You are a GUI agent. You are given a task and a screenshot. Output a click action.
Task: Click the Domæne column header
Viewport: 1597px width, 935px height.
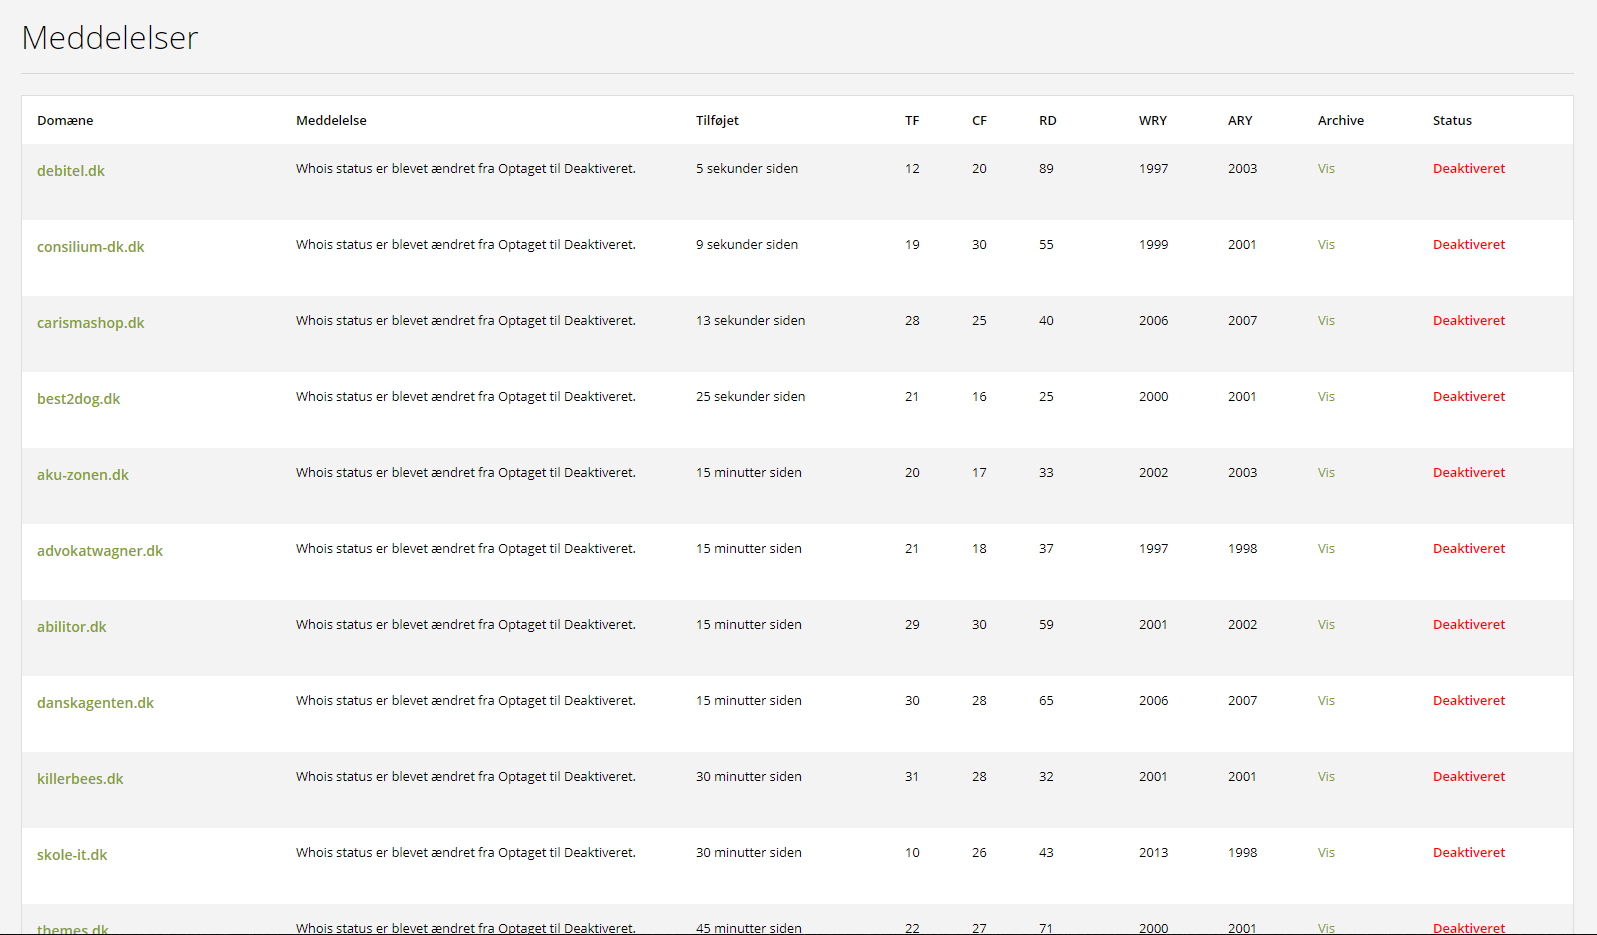pos(65,121)
